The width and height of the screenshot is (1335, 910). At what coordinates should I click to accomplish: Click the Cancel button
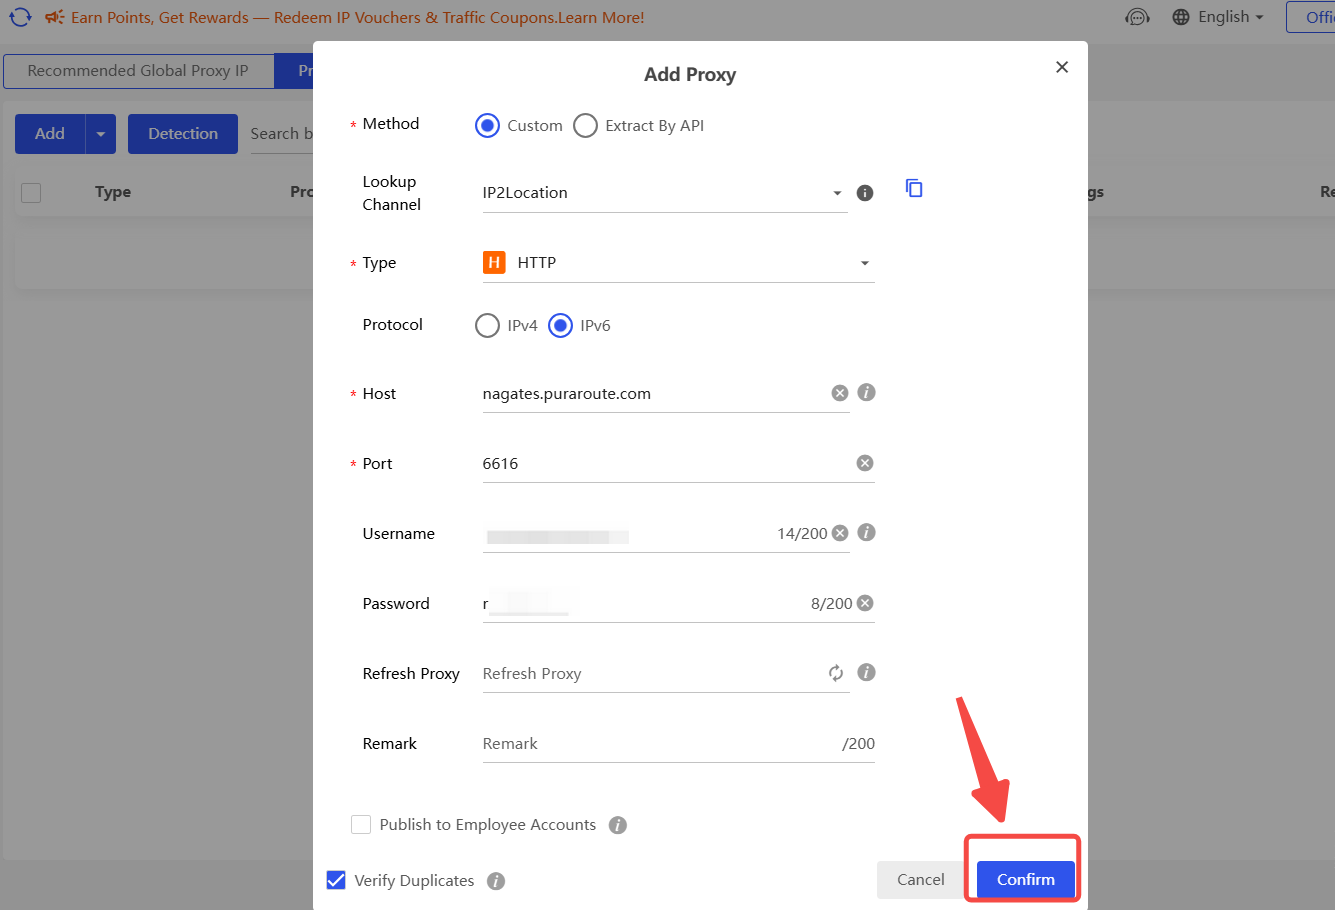(x=921, y=880)
